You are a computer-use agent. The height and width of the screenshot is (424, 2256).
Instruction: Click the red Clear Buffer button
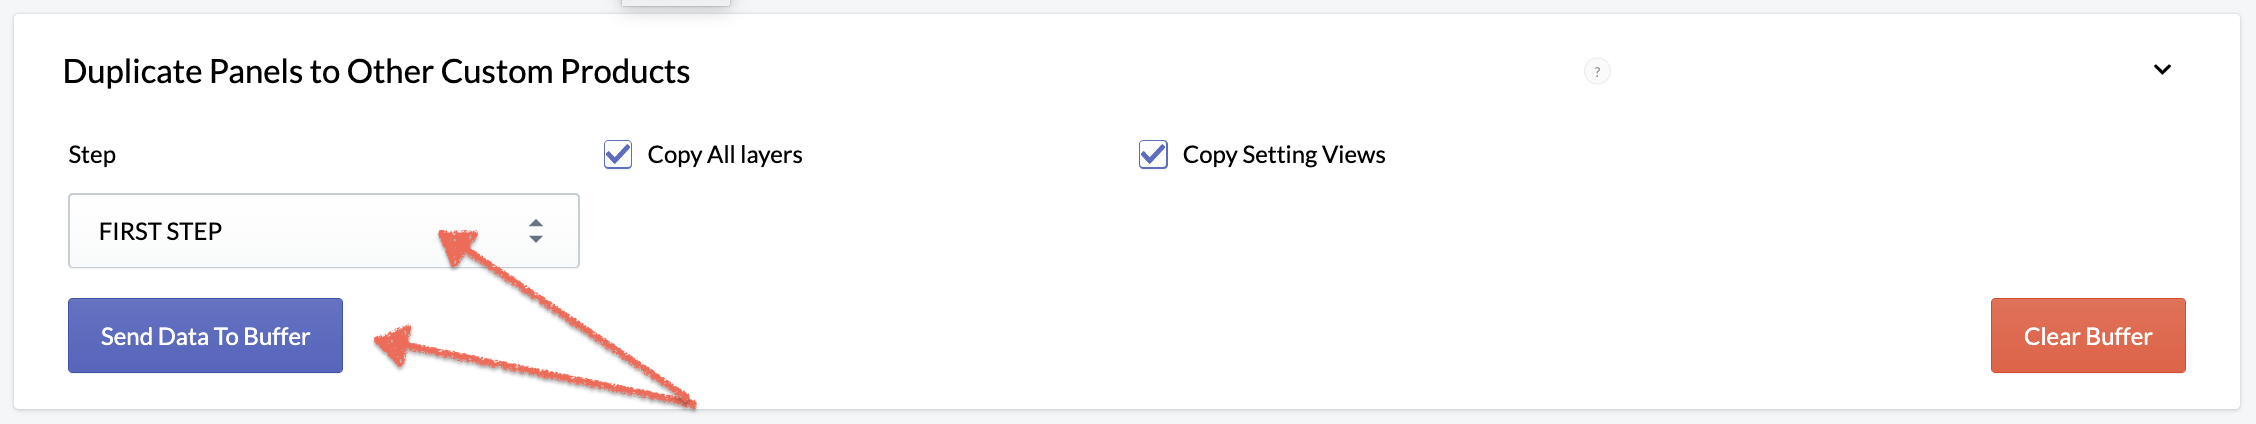(x=2088, y=336)
